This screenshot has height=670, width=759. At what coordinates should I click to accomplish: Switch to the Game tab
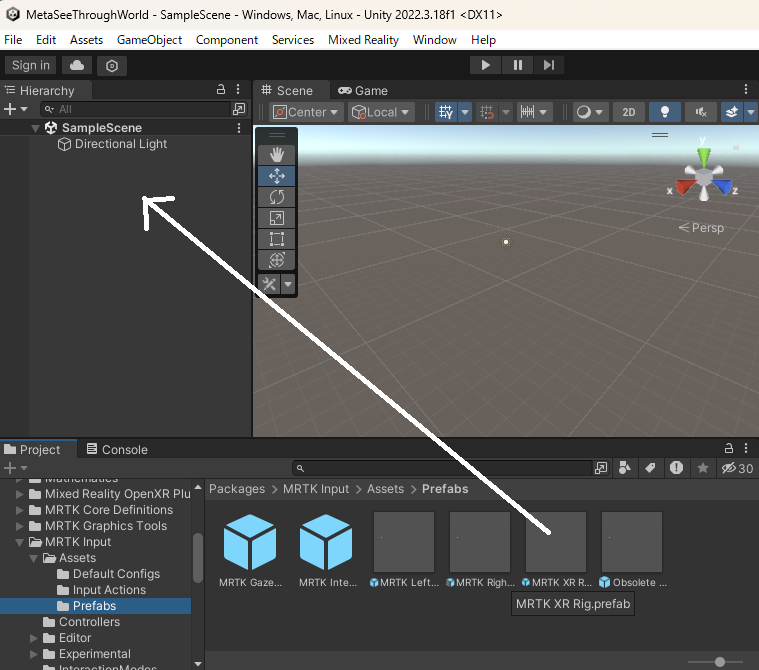click(363, 91)
